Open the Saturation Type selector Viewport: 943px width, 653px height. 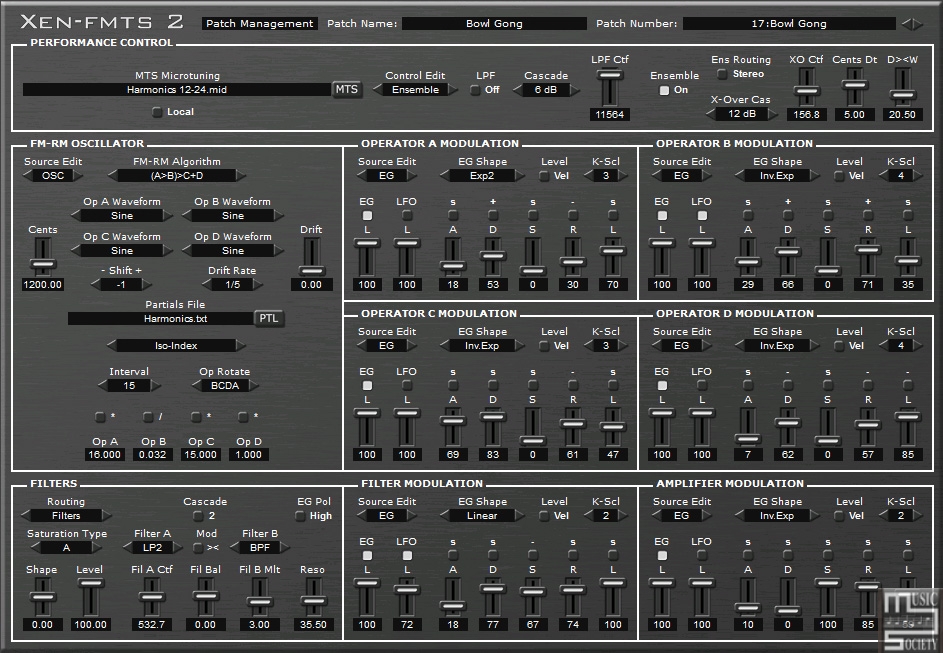[66, 547]
